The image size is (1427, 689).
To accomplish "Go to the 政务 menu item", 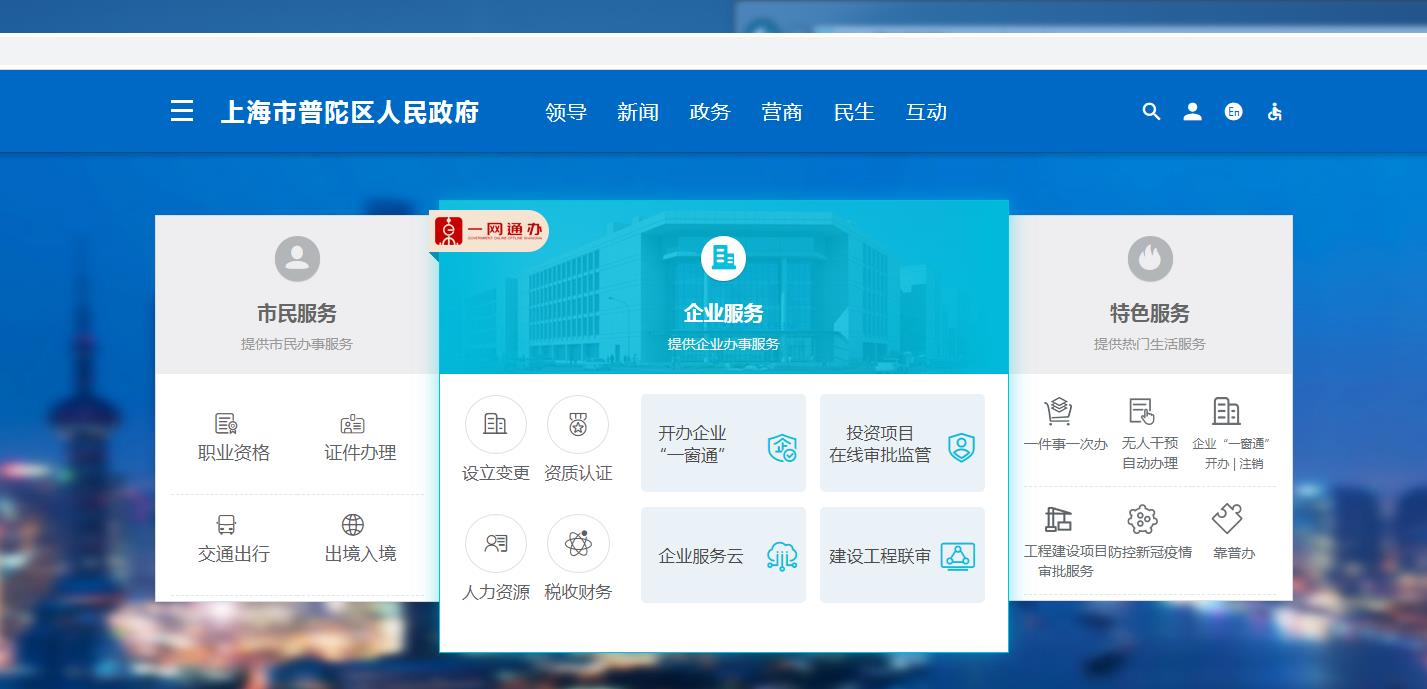I will tap(710, 112).
